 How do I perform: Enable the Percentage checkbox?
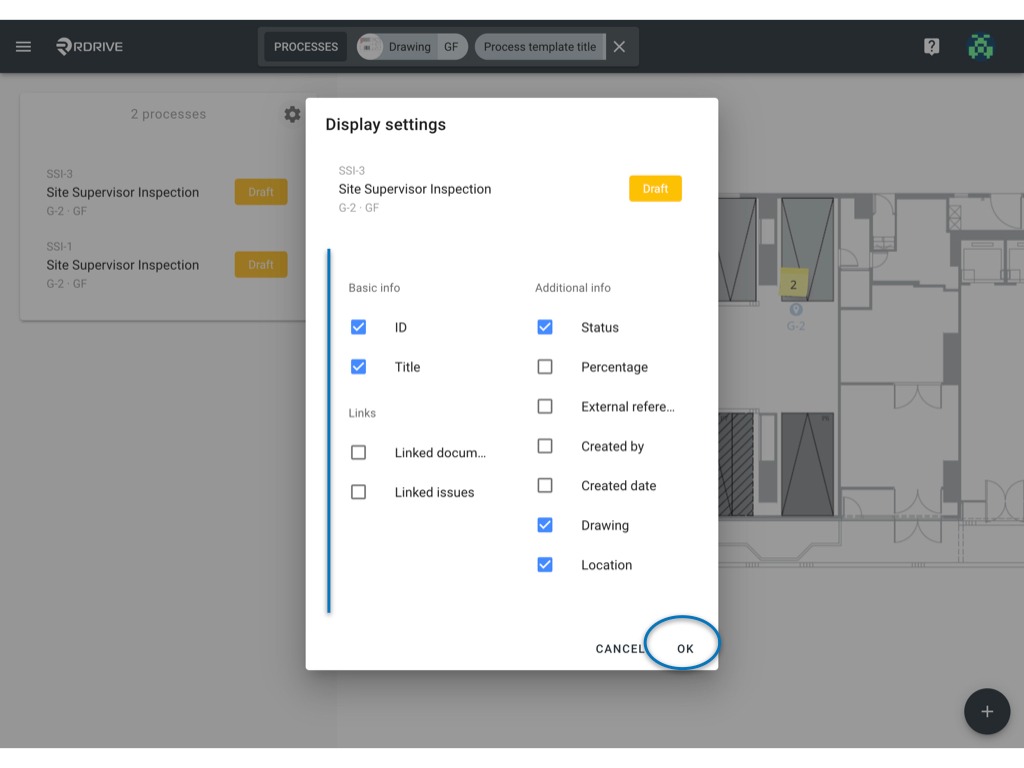tap(545, 367)
